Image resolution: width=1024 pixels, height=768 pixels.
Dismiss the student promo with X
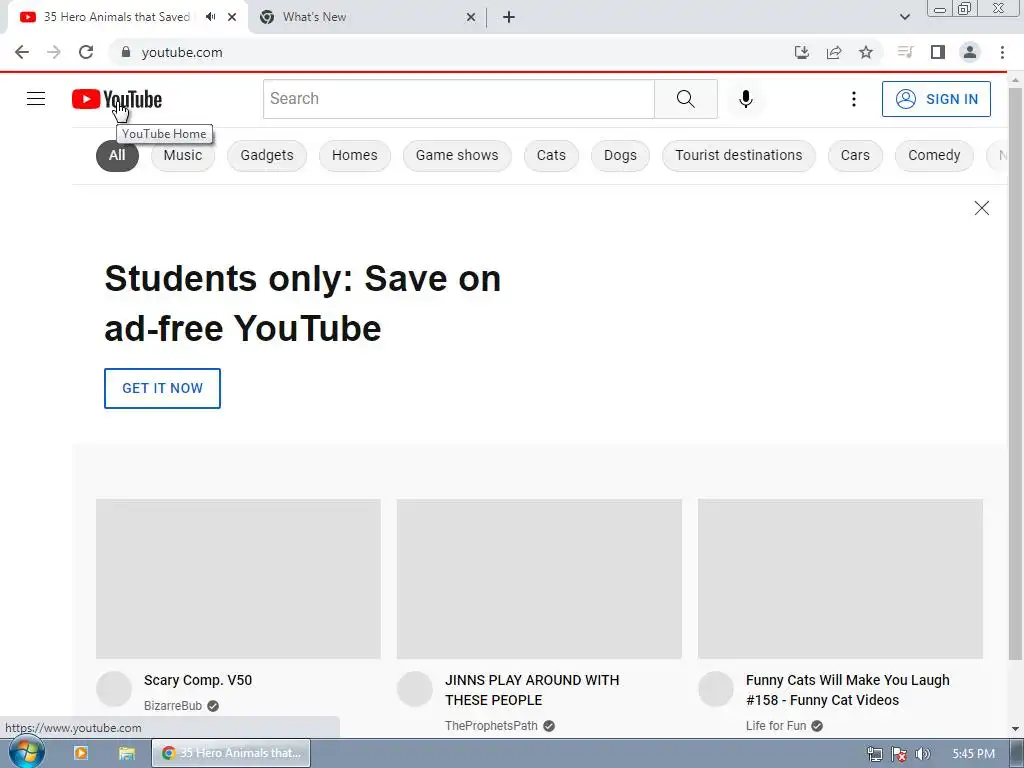[982, 208]
